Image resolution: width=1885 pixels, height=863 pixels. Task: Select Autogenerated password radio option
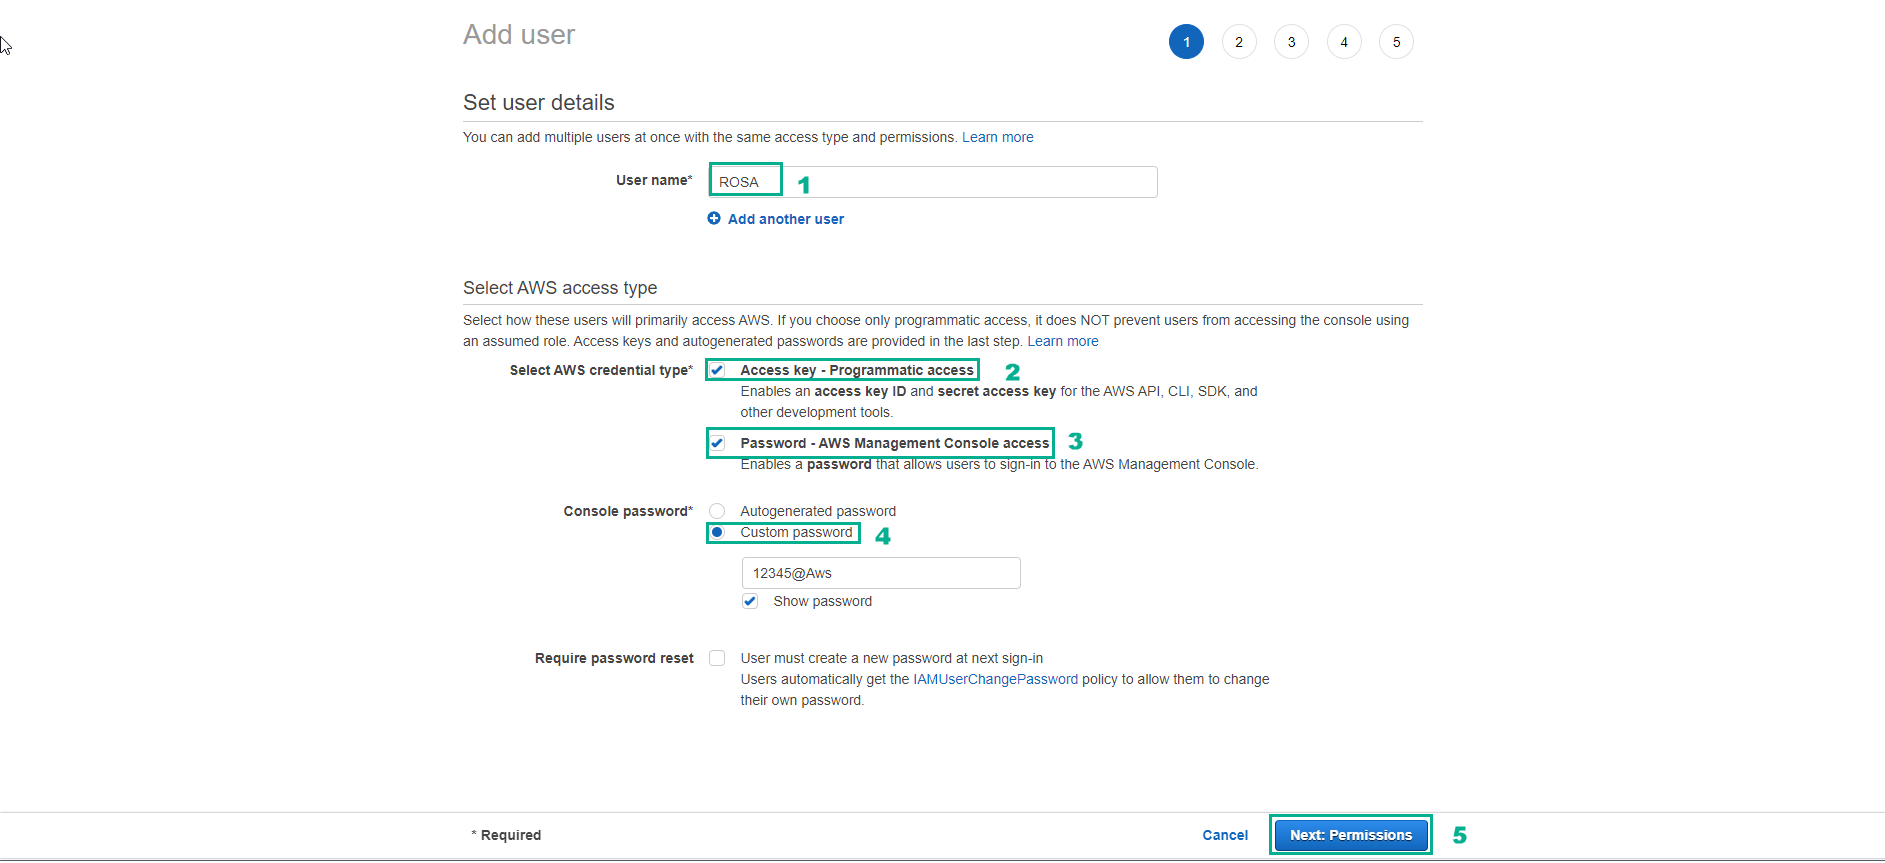tap(717, 511)
